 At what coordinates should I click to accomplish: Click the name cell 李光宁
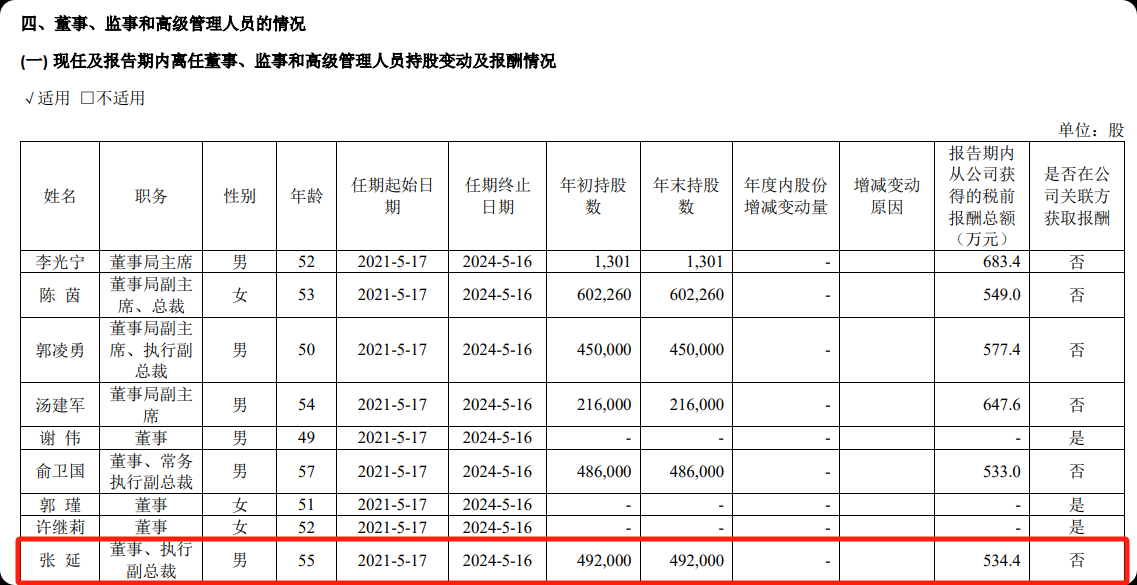[60, 262]
